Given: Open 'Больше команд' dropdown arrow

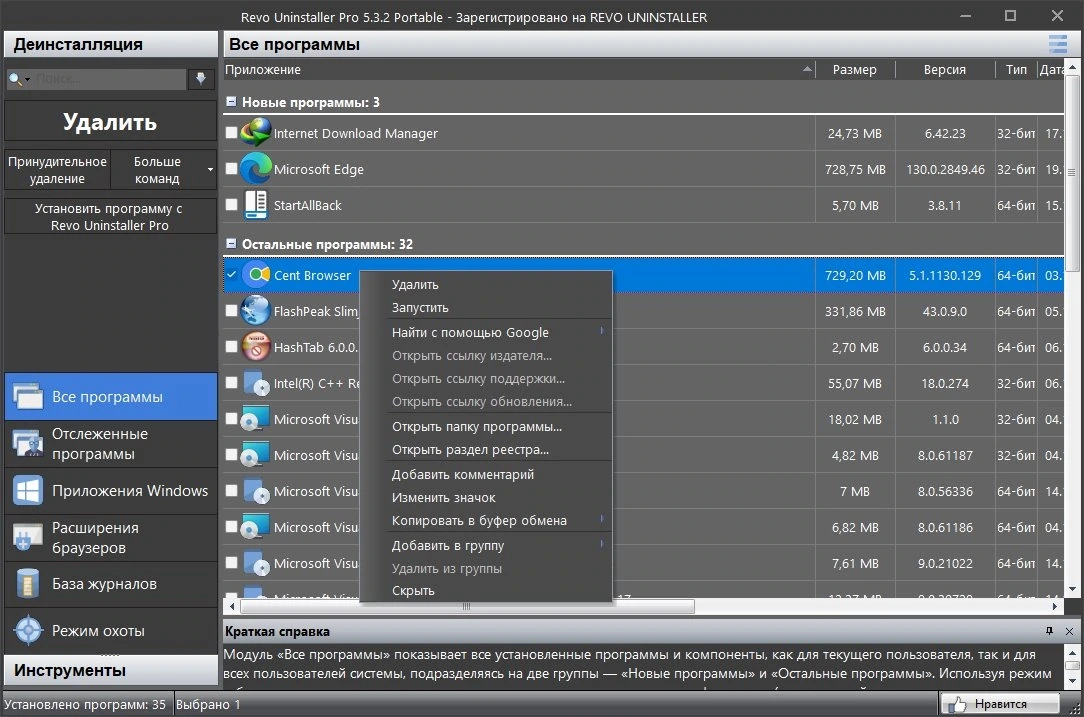Looking at the screenshot, I should (x=210, y=169).
